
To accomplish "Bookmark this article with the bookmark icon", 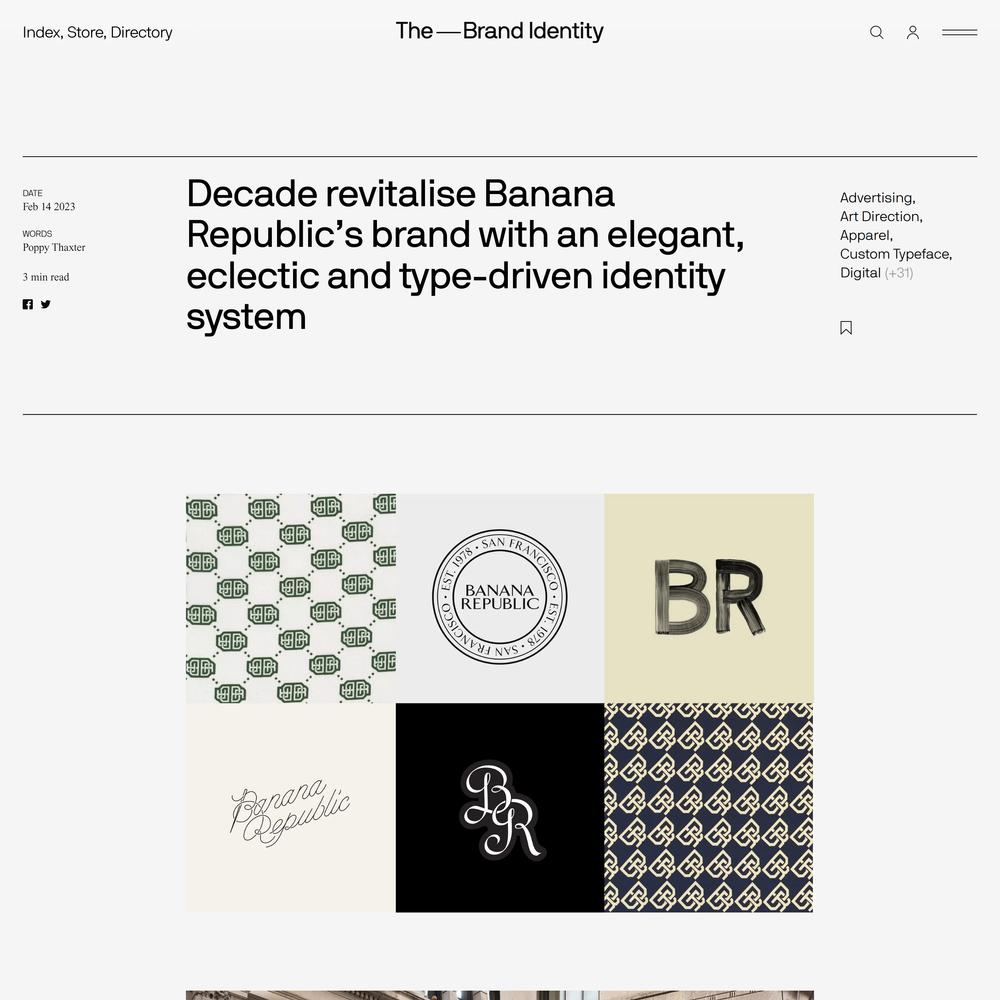I will click(x=846, y=328).
